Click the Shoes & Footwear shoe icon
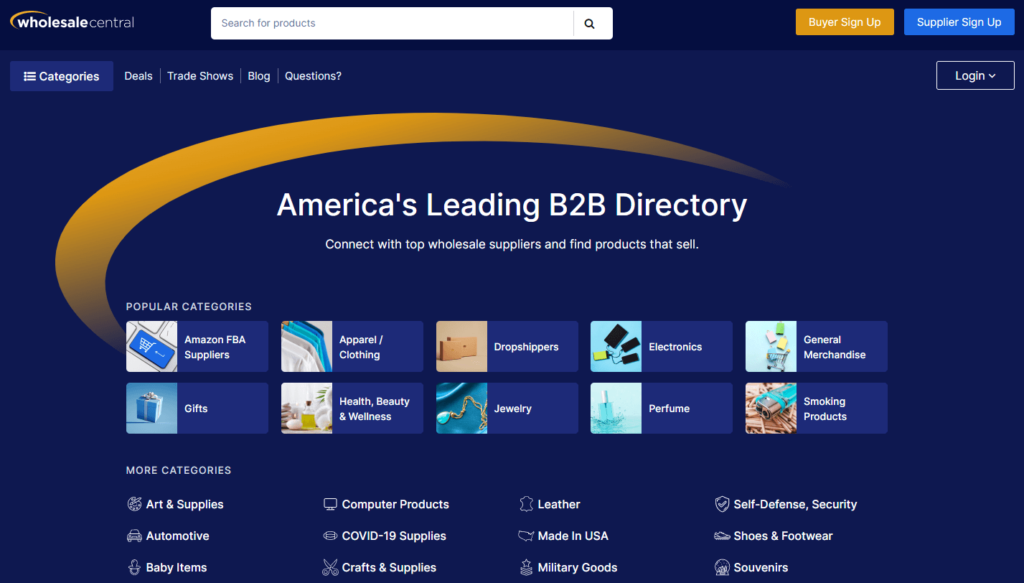 [722, 536]
